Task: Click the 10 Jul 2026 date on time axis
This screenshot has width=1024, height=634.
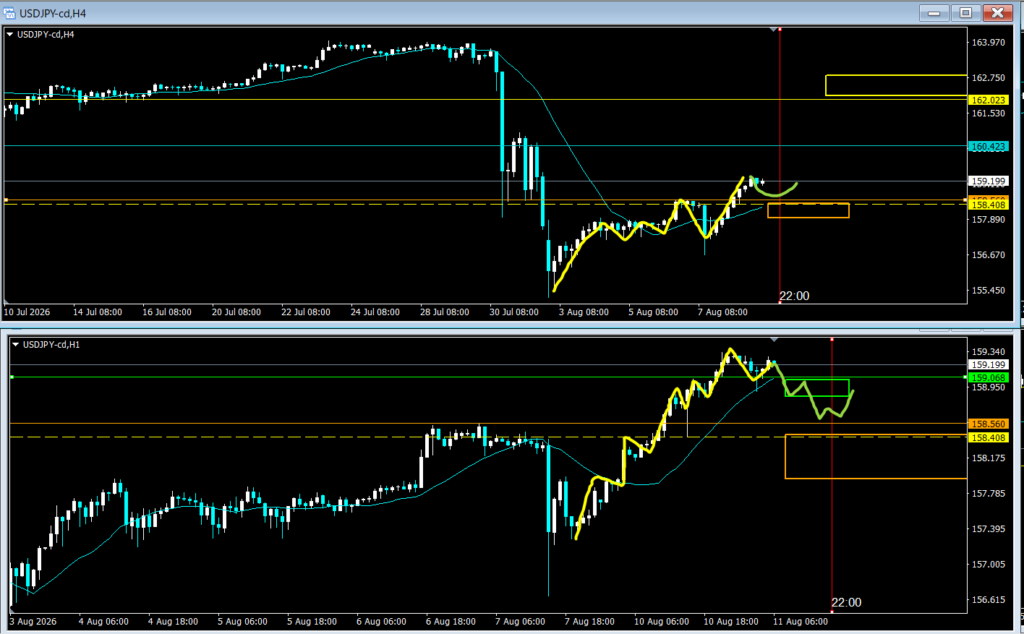Action: coord(27,312)
